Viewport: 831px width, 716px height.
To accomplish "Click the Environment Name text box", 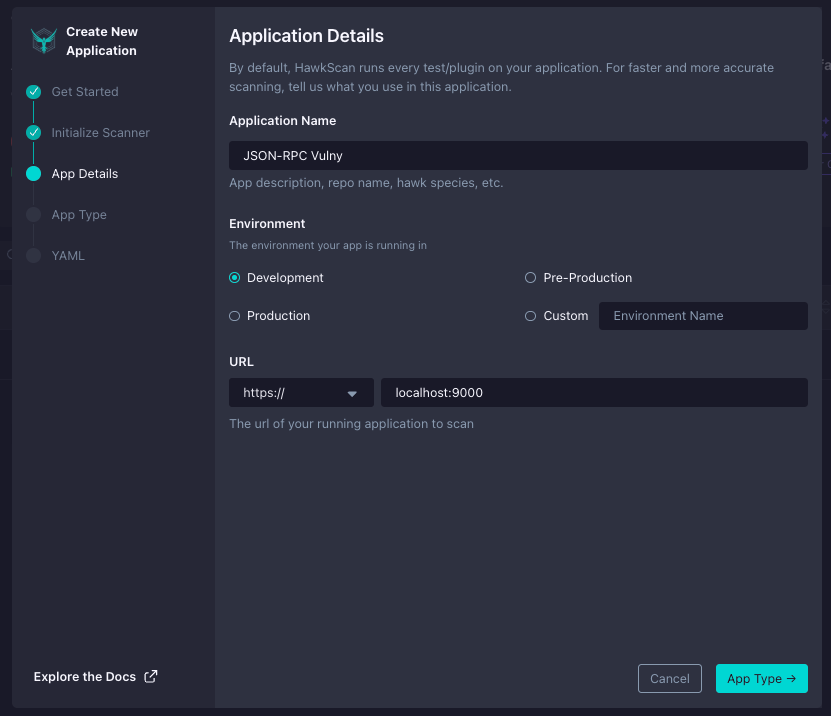I will tap(703, 315).
